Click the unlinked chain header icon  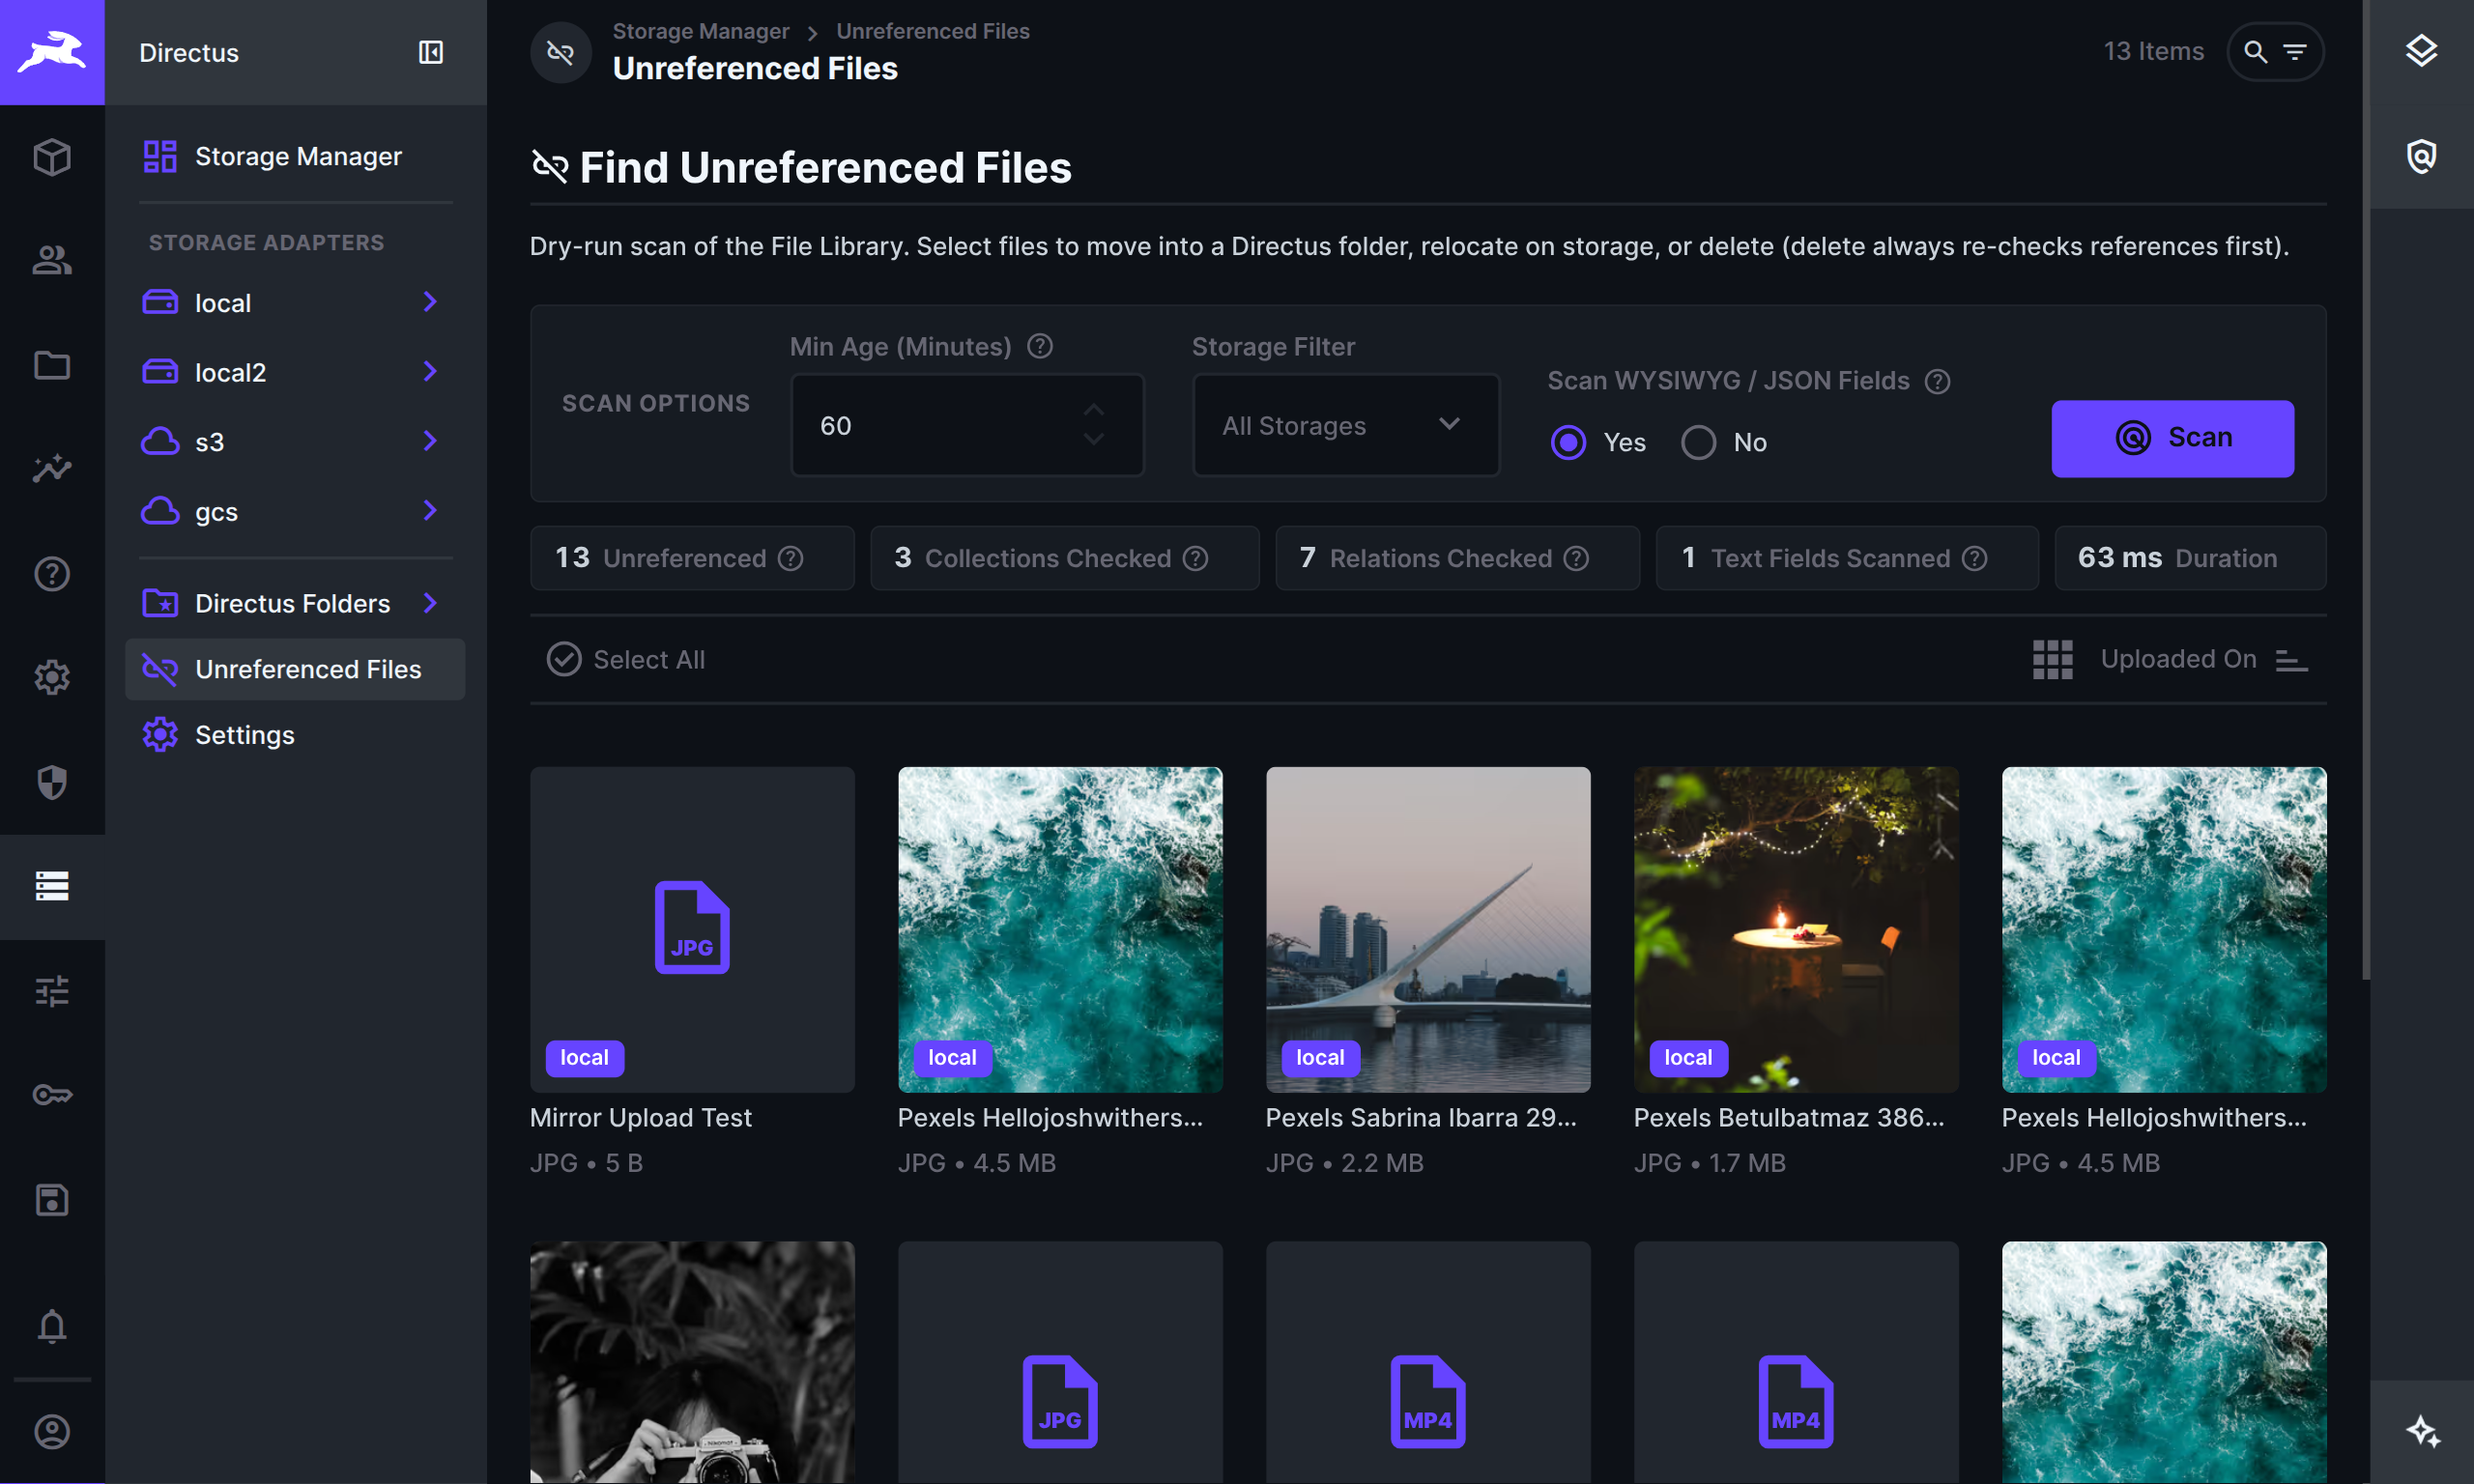561,52
